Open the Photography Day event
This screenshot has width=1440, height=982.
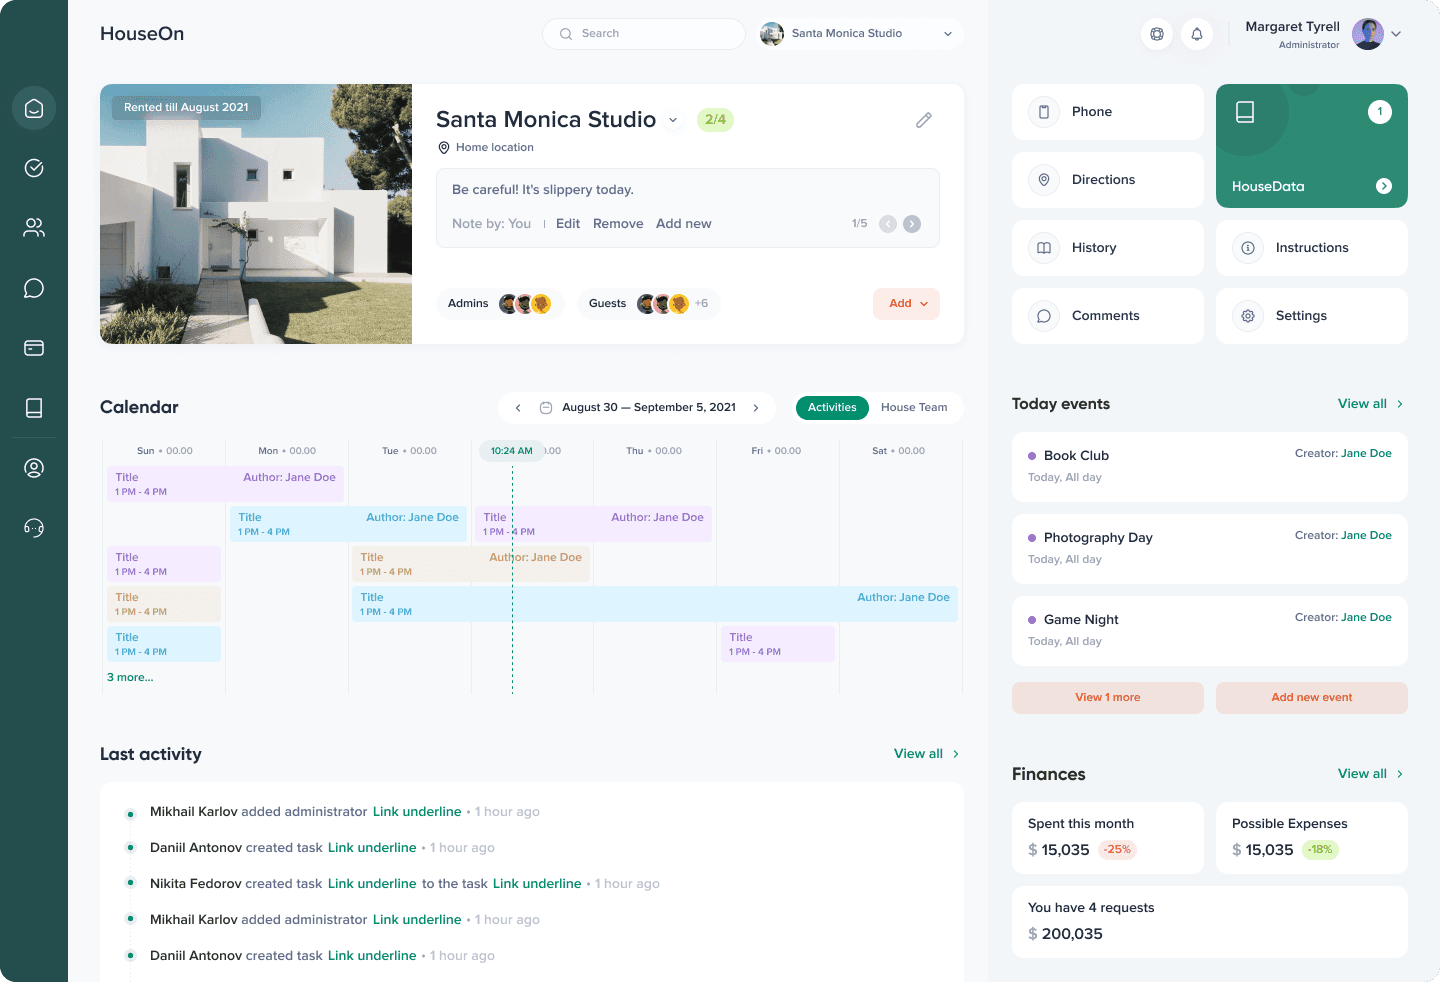pos(1210,549)
